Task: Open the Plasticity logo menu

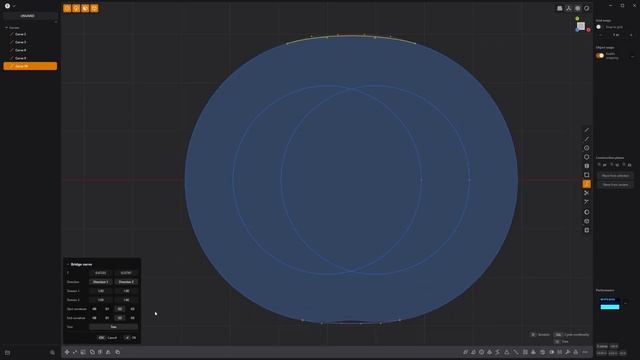Action: 7,6
